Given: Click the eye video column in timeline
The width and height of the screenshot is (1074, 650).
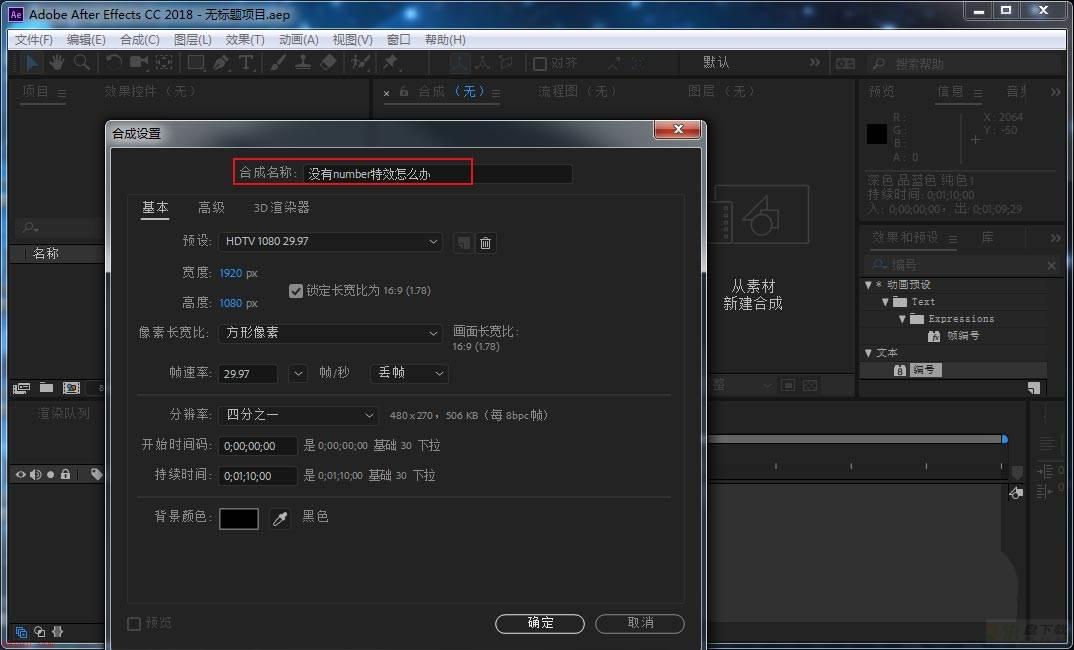Looking at the screenshot, I should [x=21, y=474].
